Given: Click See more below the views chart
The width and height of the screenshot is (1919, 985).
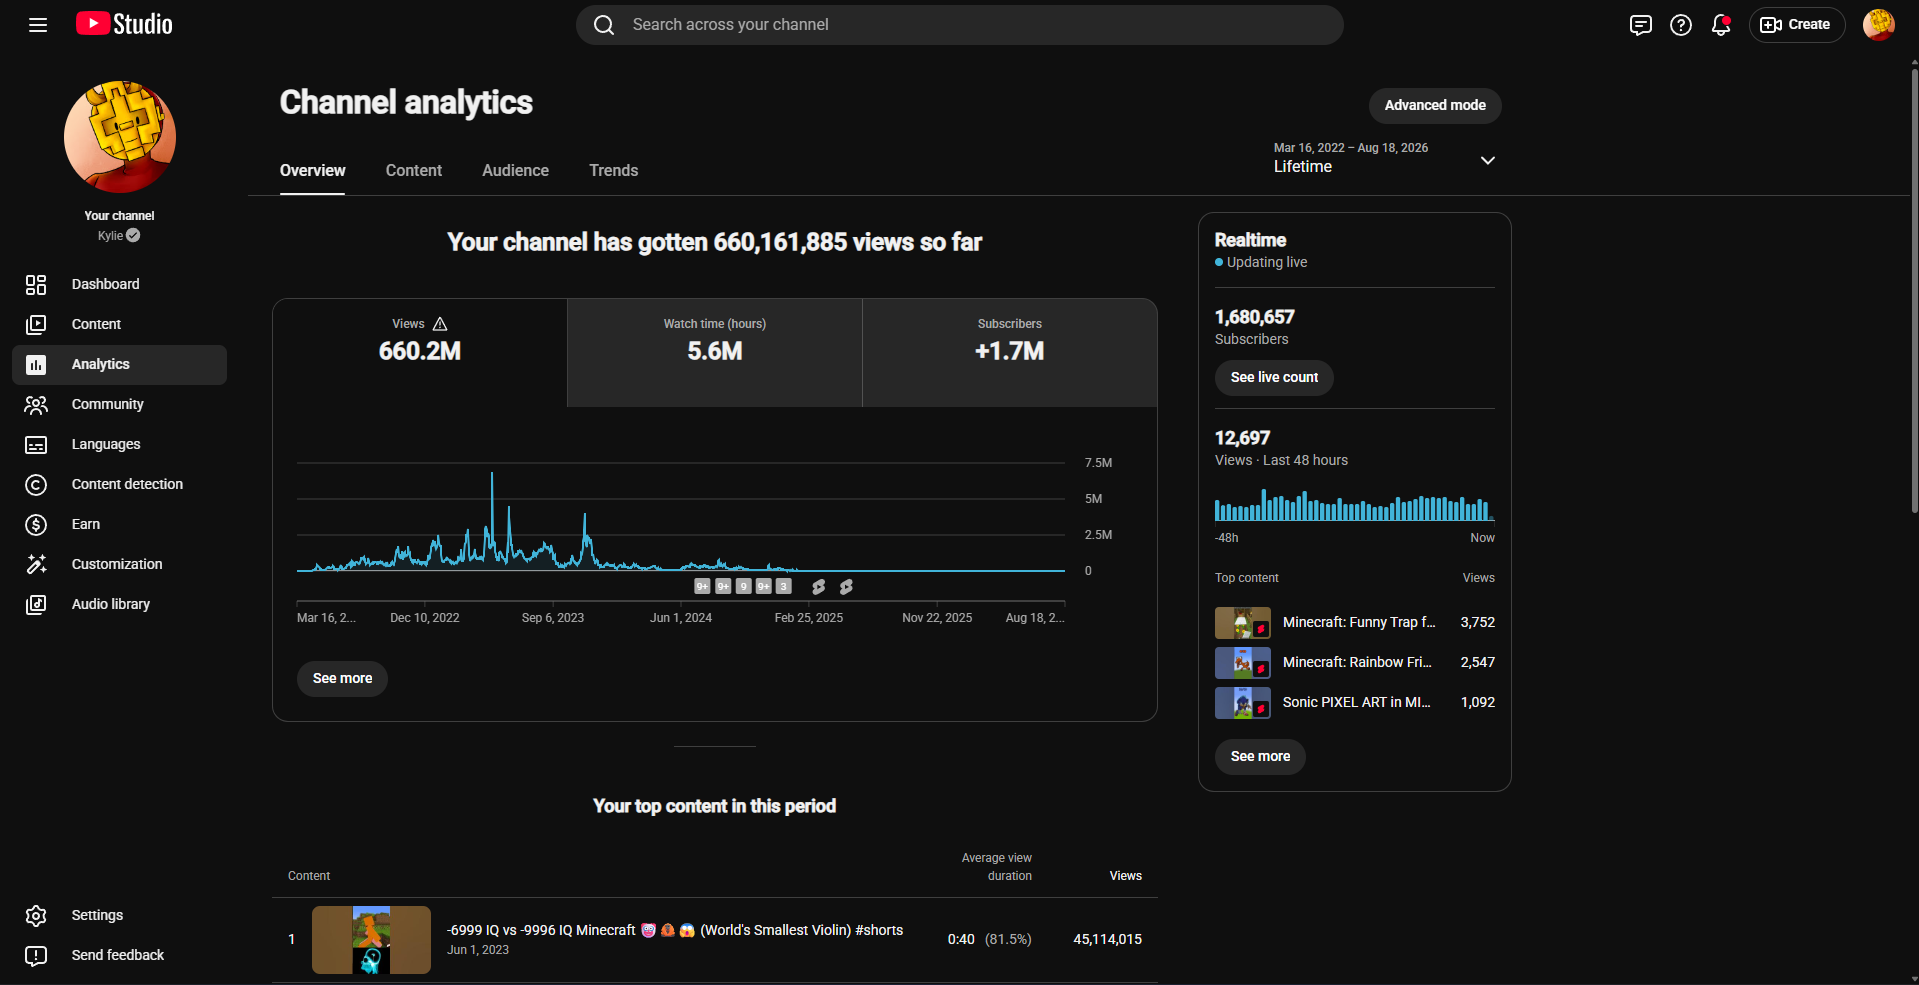Looking at the screenshot, I should coord(342,679).
